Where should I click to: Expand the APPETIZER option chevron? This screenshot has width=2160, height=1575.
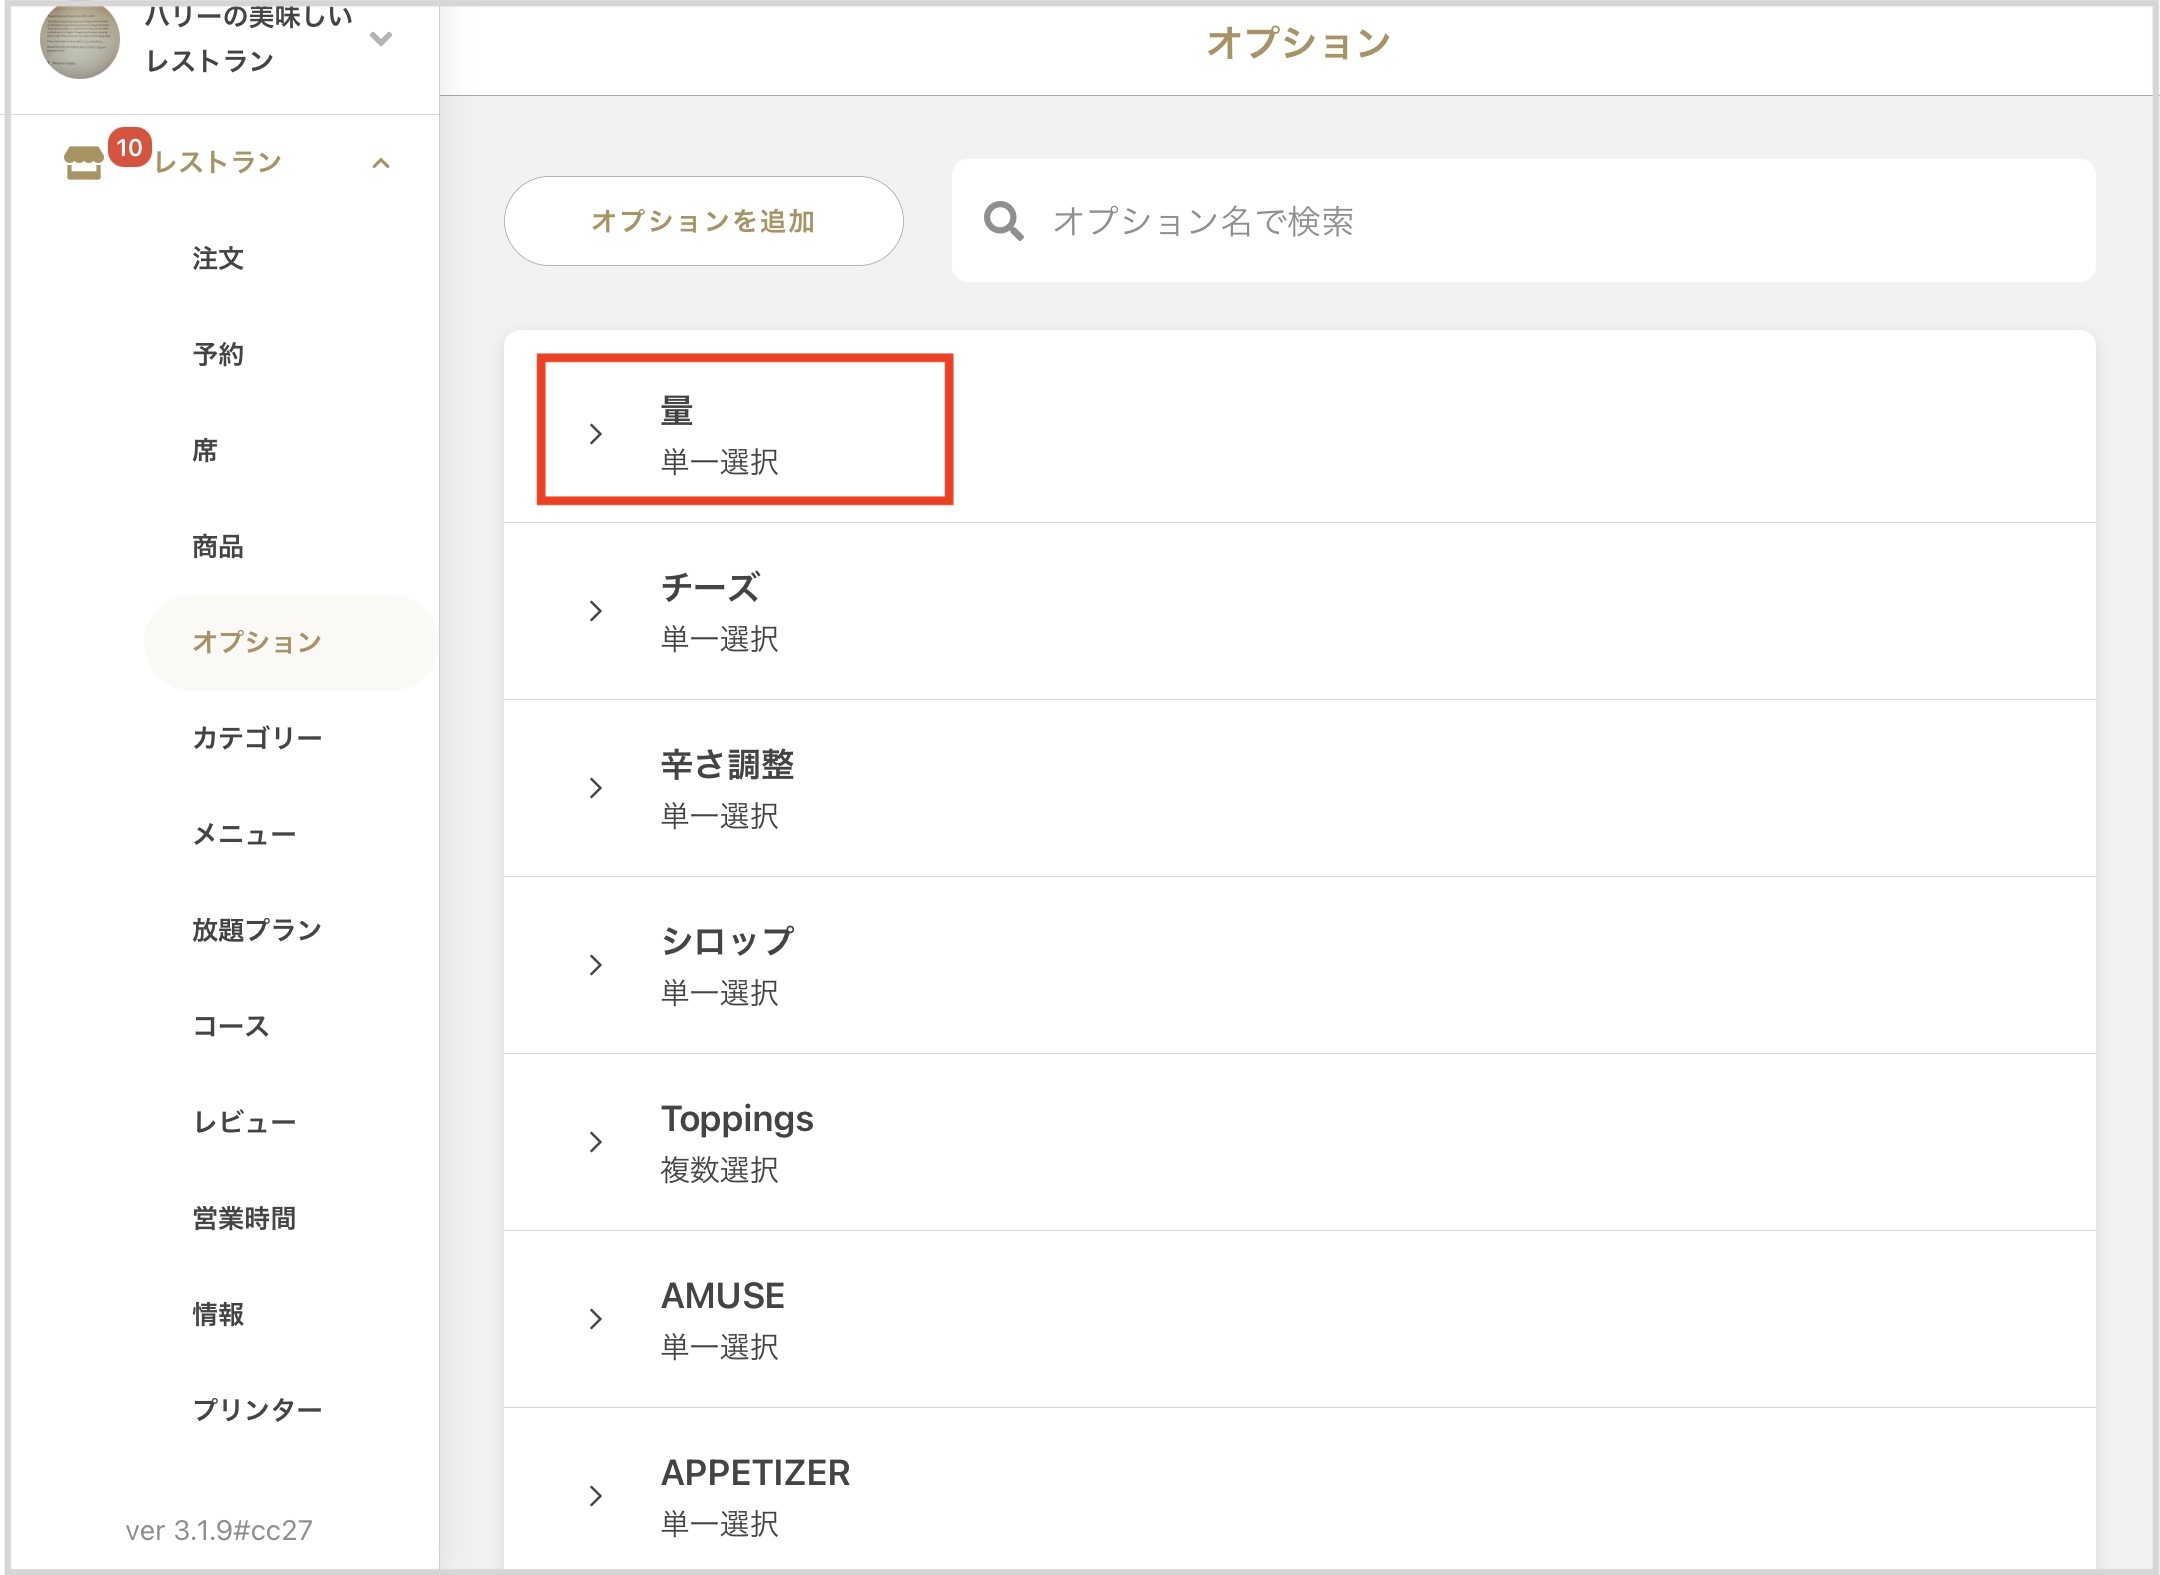click(x=596, y=1496)
